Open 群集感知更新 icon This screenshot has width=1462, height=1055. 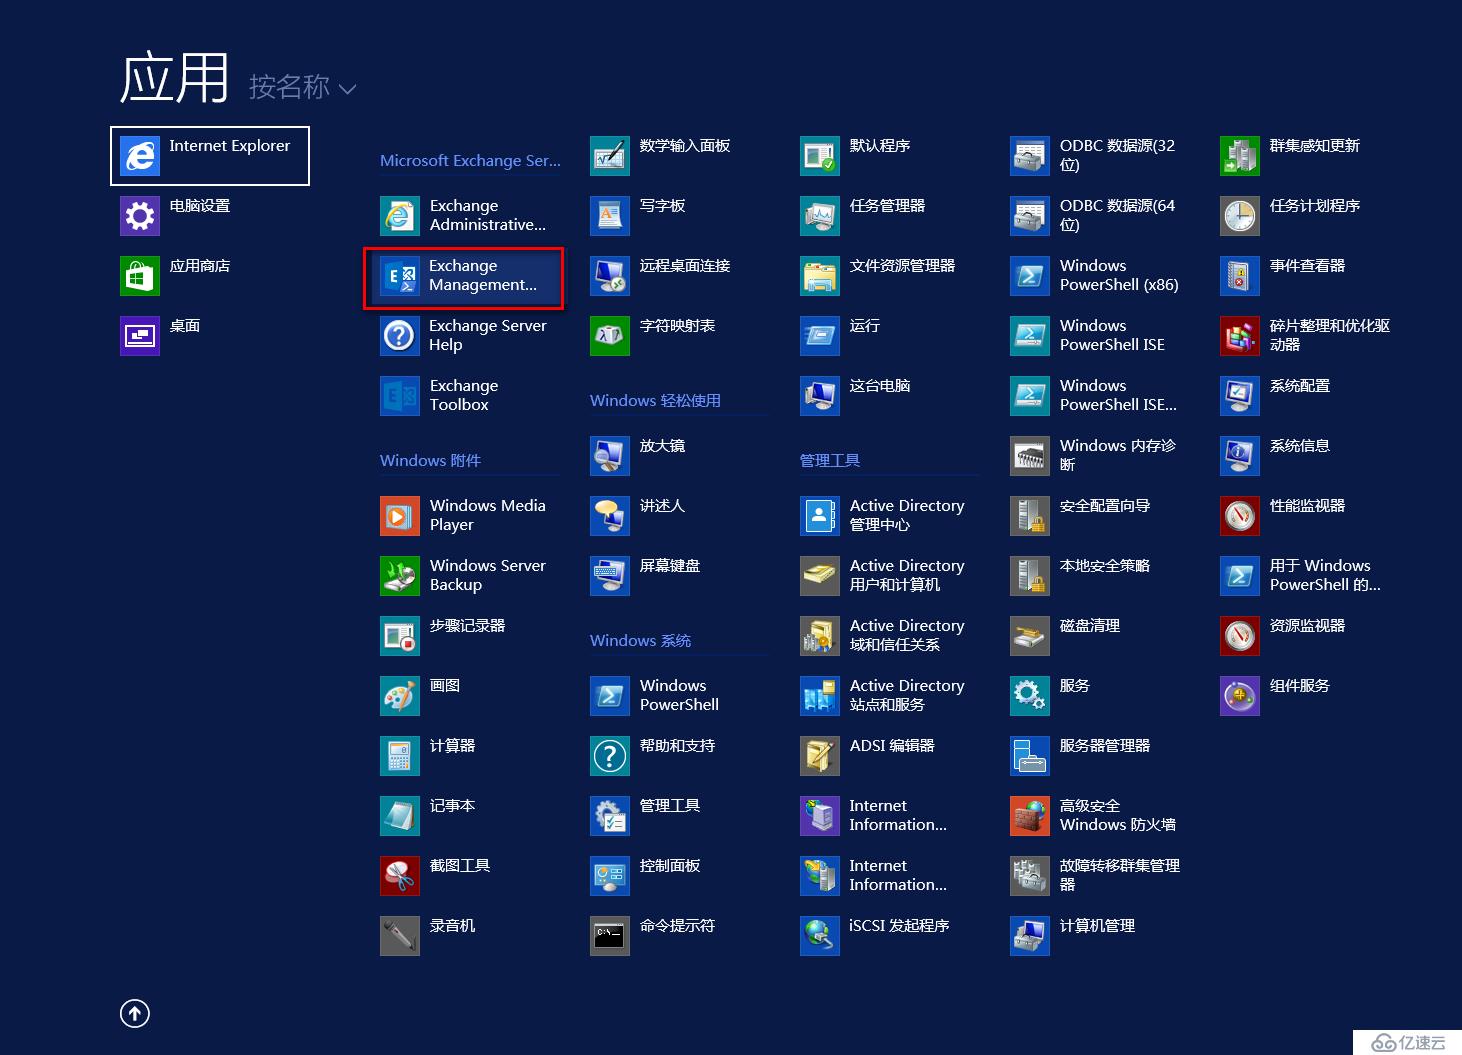coord(1240,156)
